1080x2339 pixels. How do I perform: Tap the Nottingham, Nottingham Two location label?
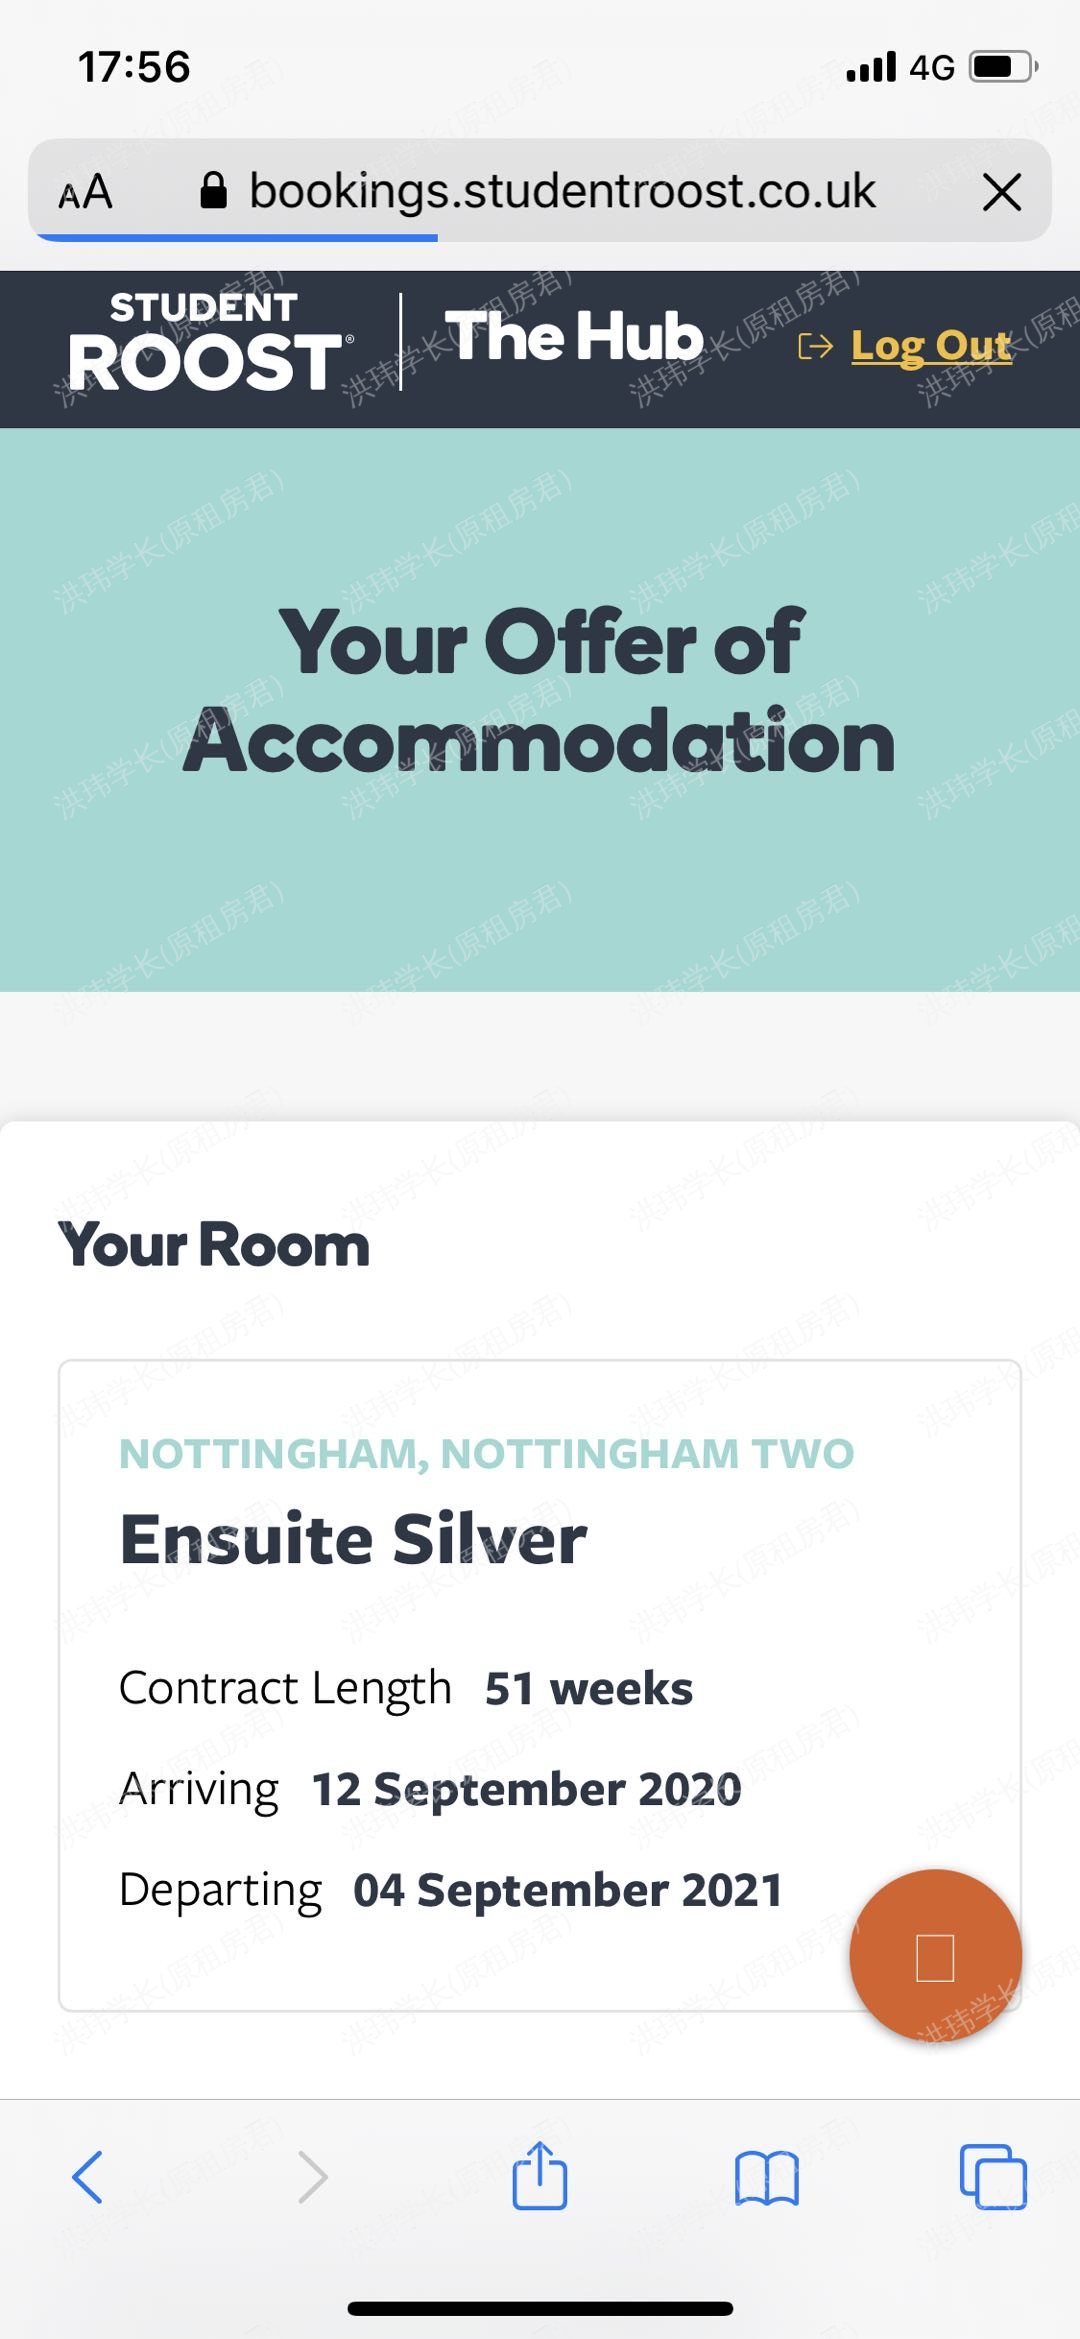click(486, 1454)
